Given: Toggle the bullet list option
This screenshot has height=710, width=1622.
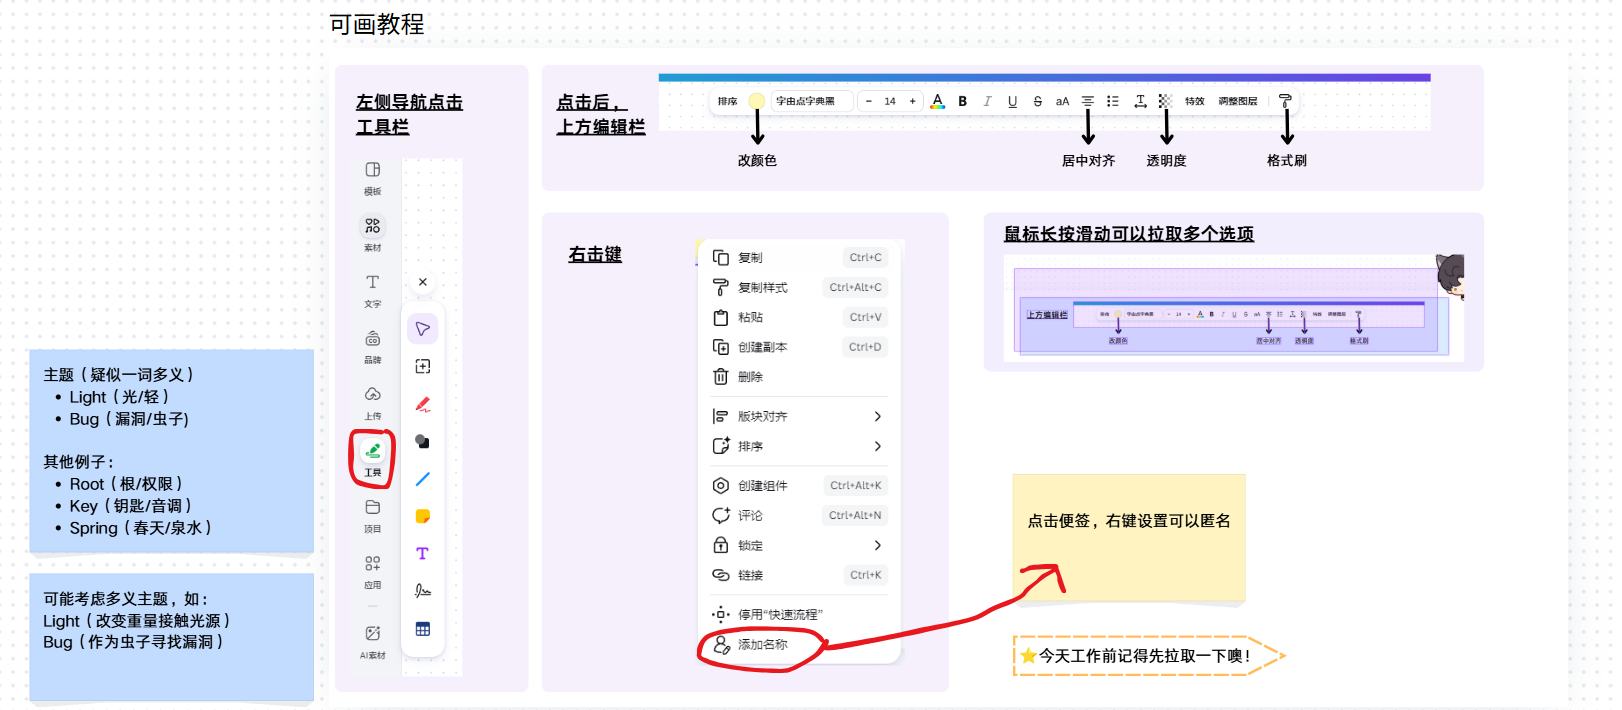Looking at the screenshot, I should (x=1112, y=101).
